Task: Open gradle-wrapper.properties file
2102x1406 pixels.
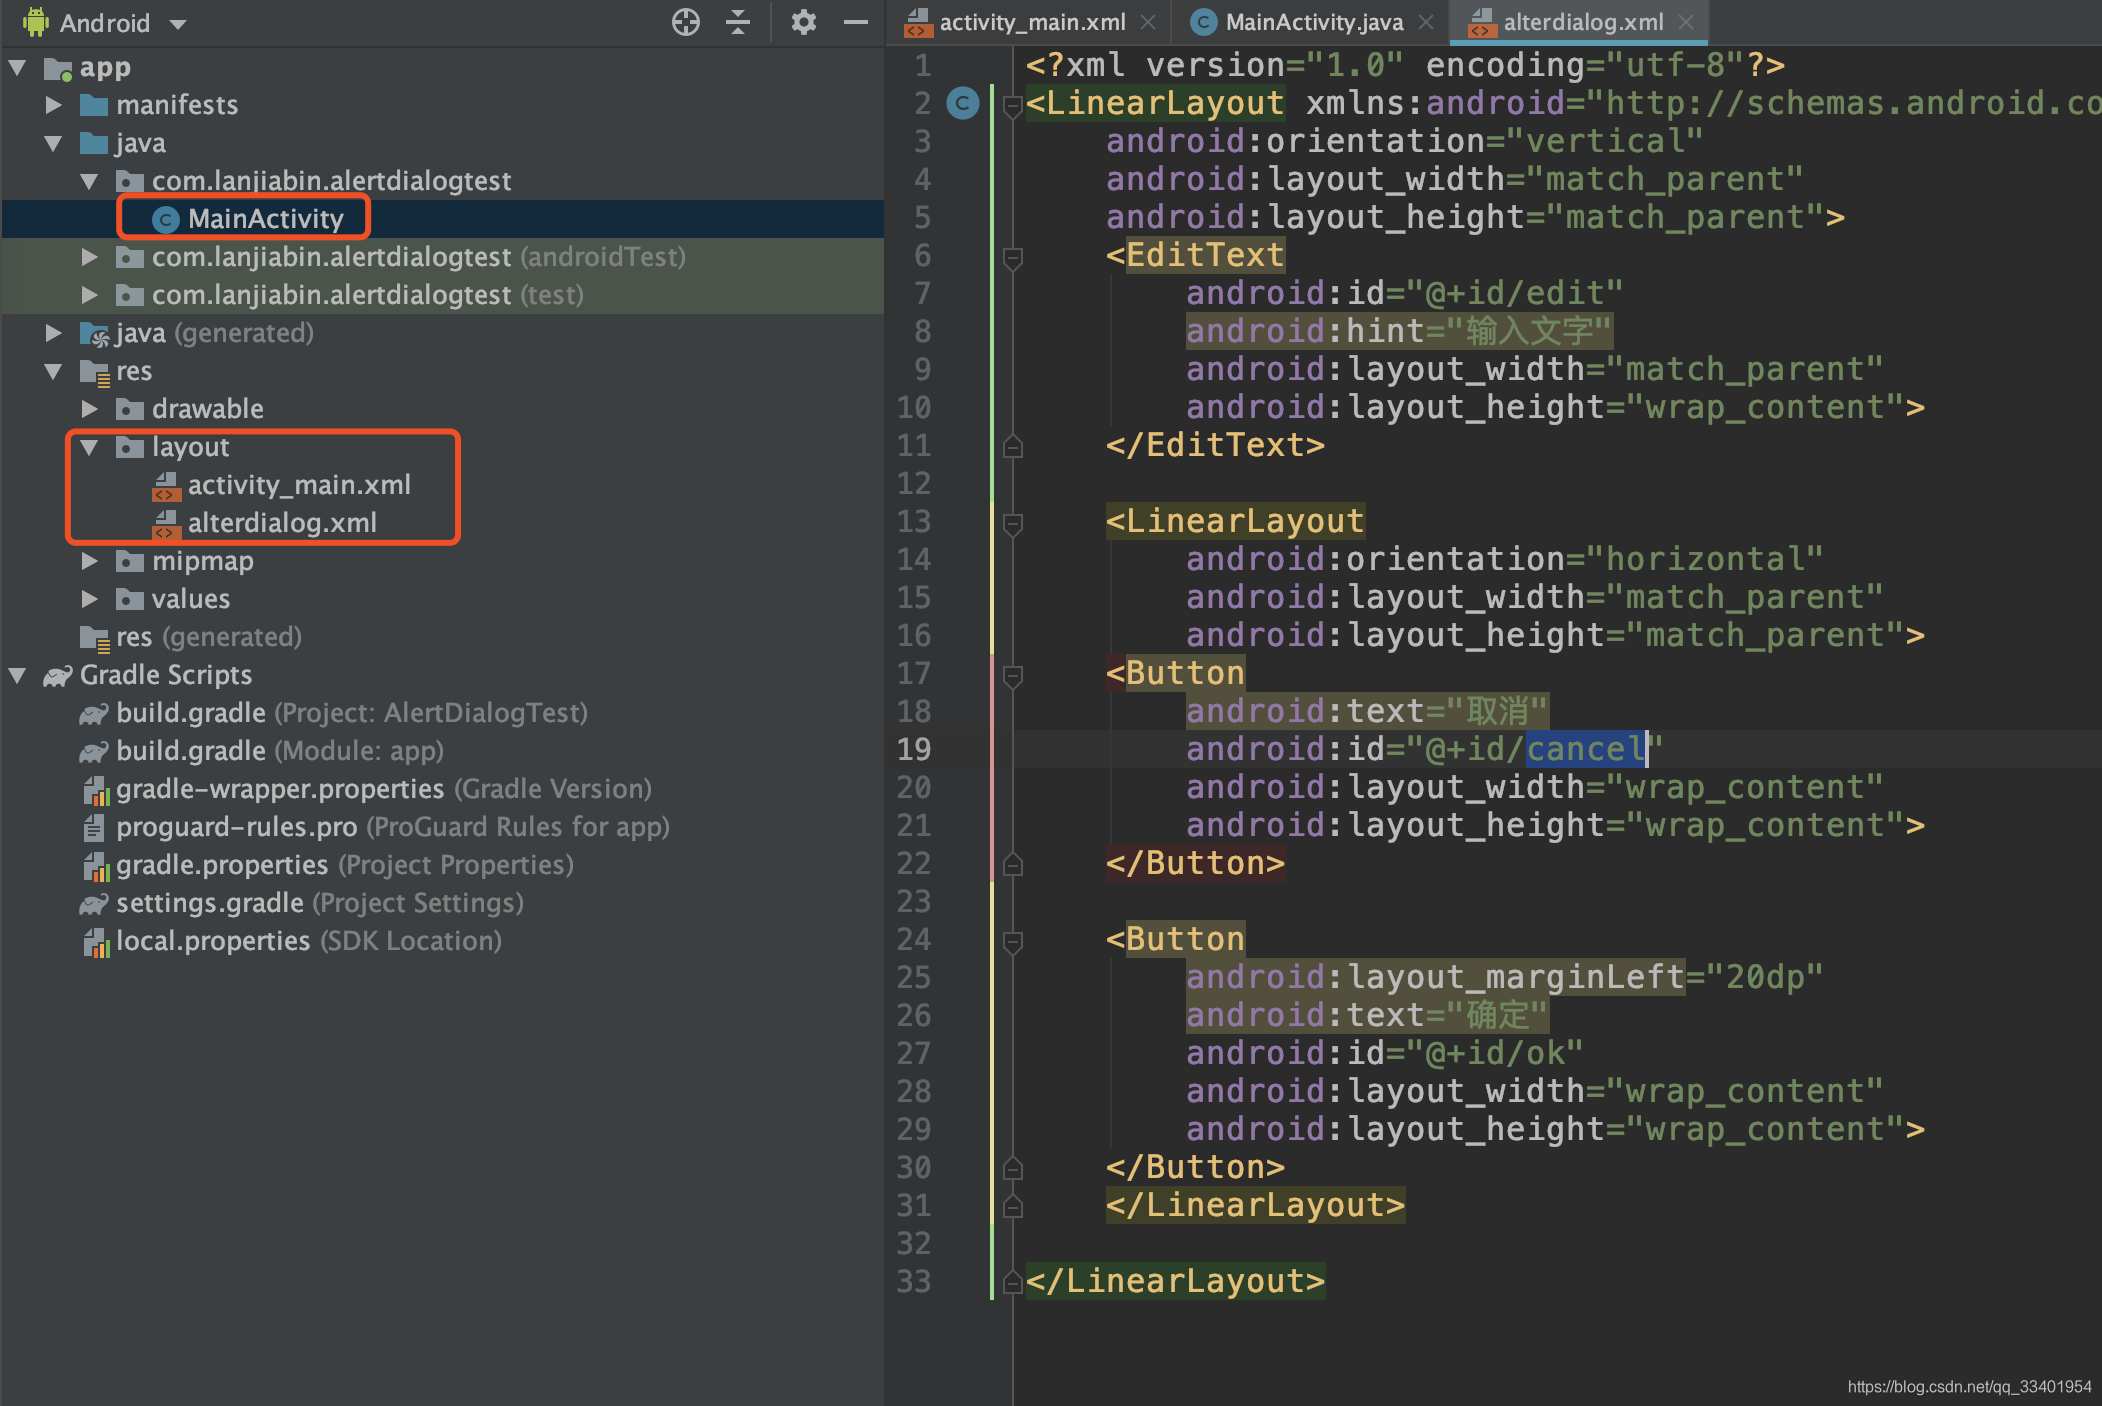Action: (365, 789)
